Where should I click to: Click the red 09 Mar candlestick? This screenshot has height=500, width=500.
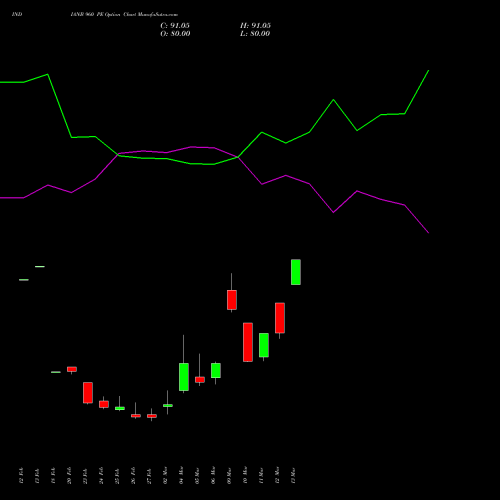[x=232, y=300]
